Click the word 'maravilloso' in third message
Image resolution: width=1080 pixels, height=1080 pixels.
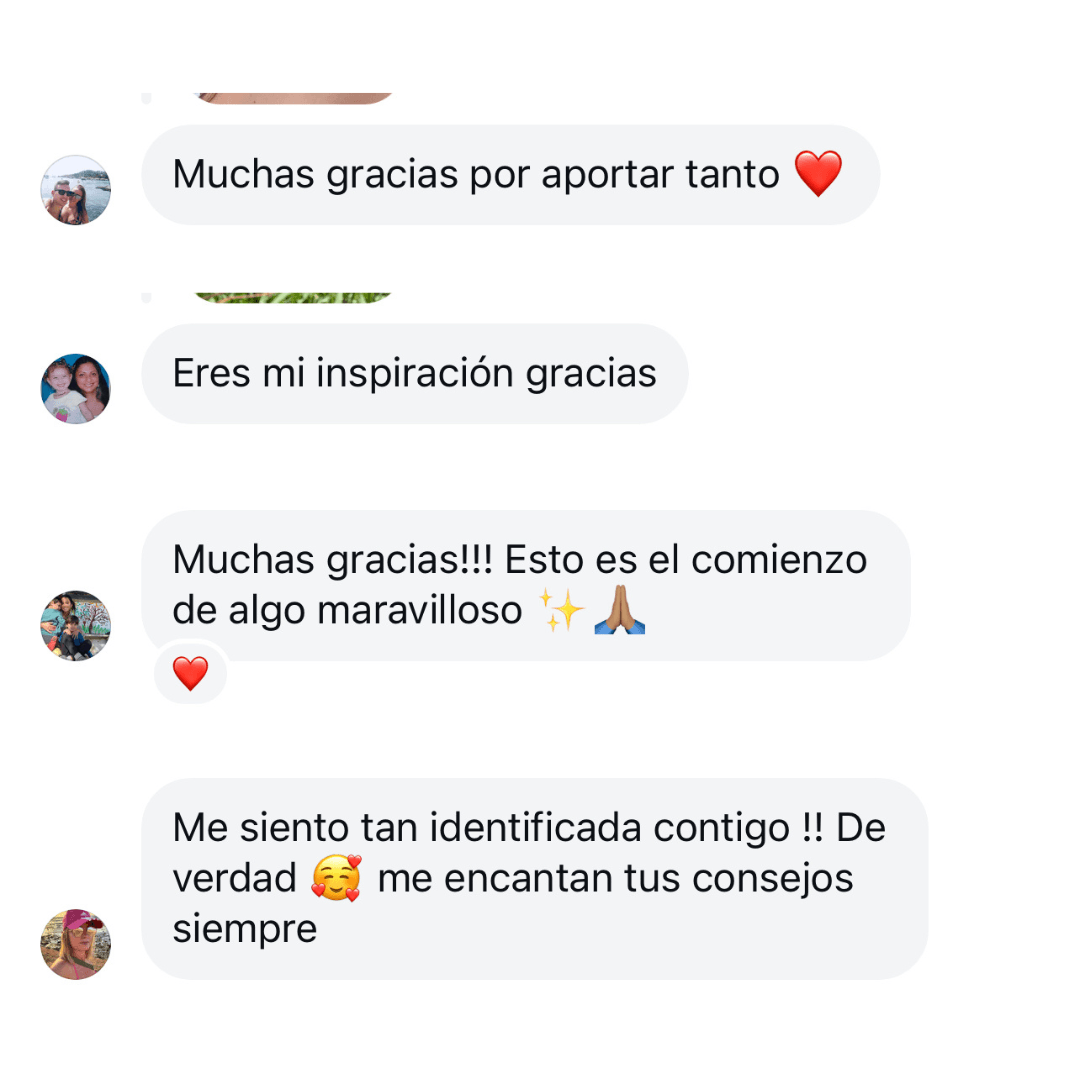(x=419, y=610)
